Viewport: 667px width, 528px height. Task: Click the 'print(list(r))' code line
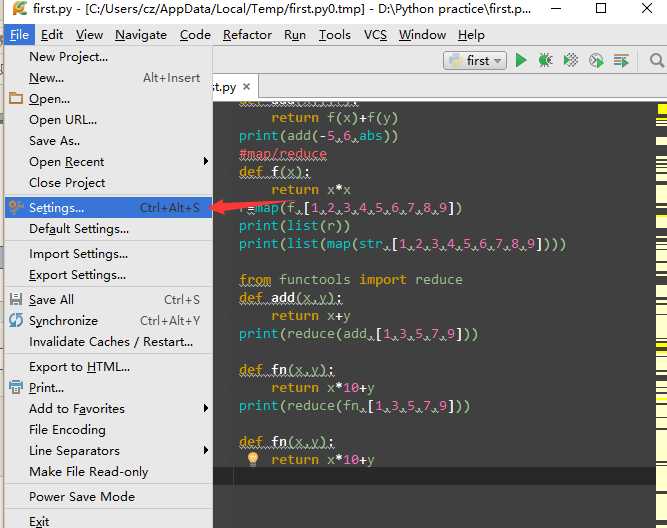click(x=294, y=225)
